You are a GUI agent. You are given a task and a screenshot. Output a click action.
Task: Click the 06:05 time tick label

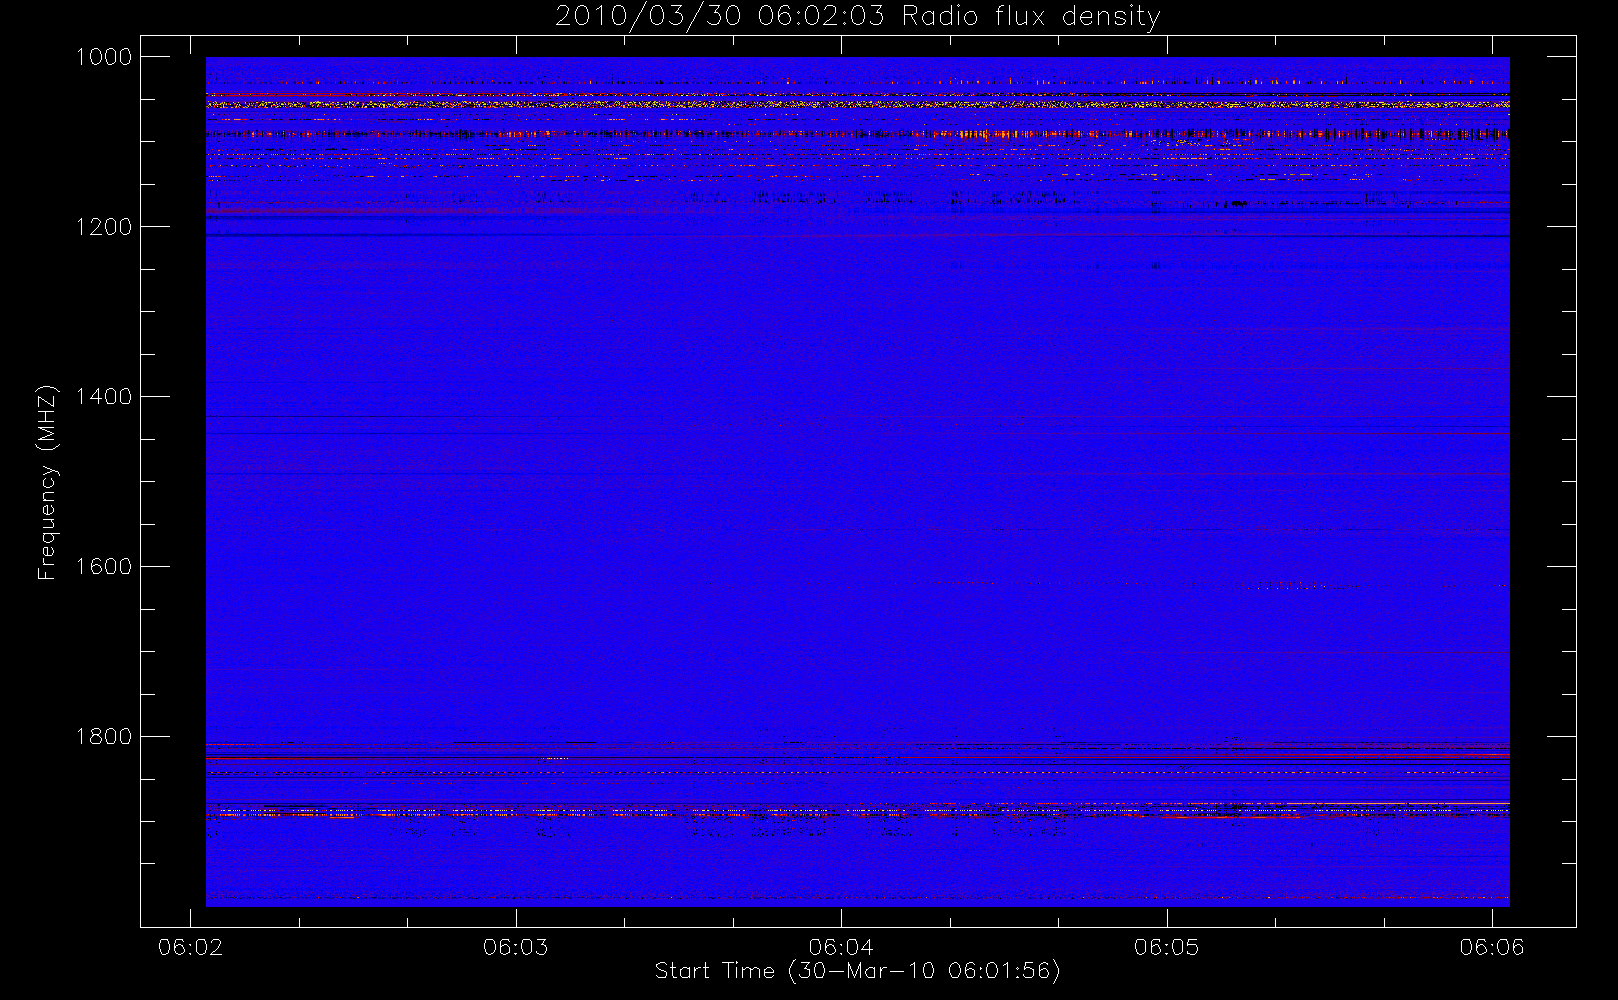tap(1166, 947)
